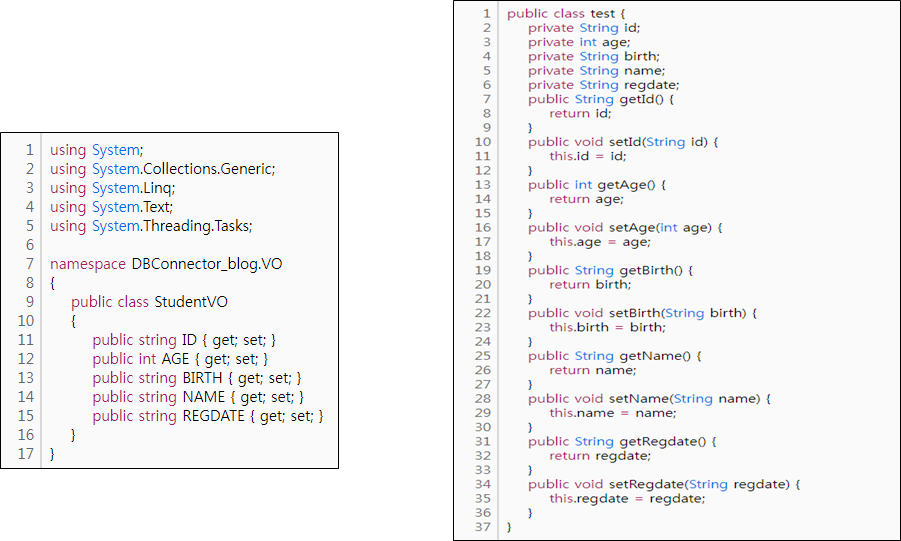Click 'private String birth;' line
The height and width of the screenshot is (541, 901).
click(594, 56)
